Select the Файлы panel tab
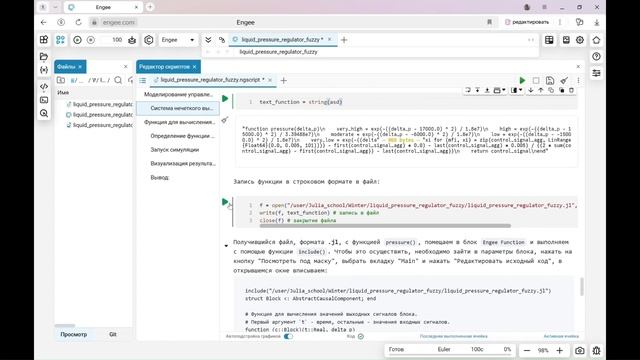This screenshot has height=360, width=640. (70, 67)
